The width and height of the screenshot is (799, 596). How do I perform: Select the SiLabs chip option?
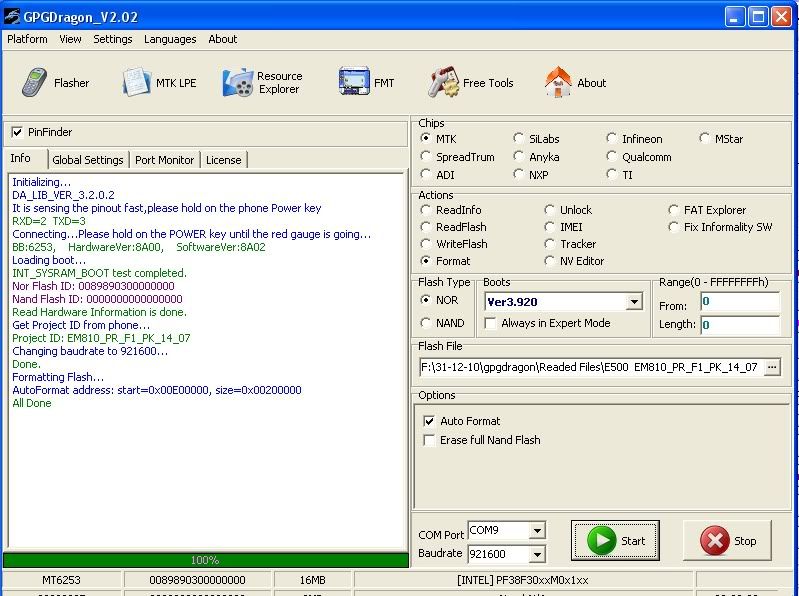tap(518, 139)
